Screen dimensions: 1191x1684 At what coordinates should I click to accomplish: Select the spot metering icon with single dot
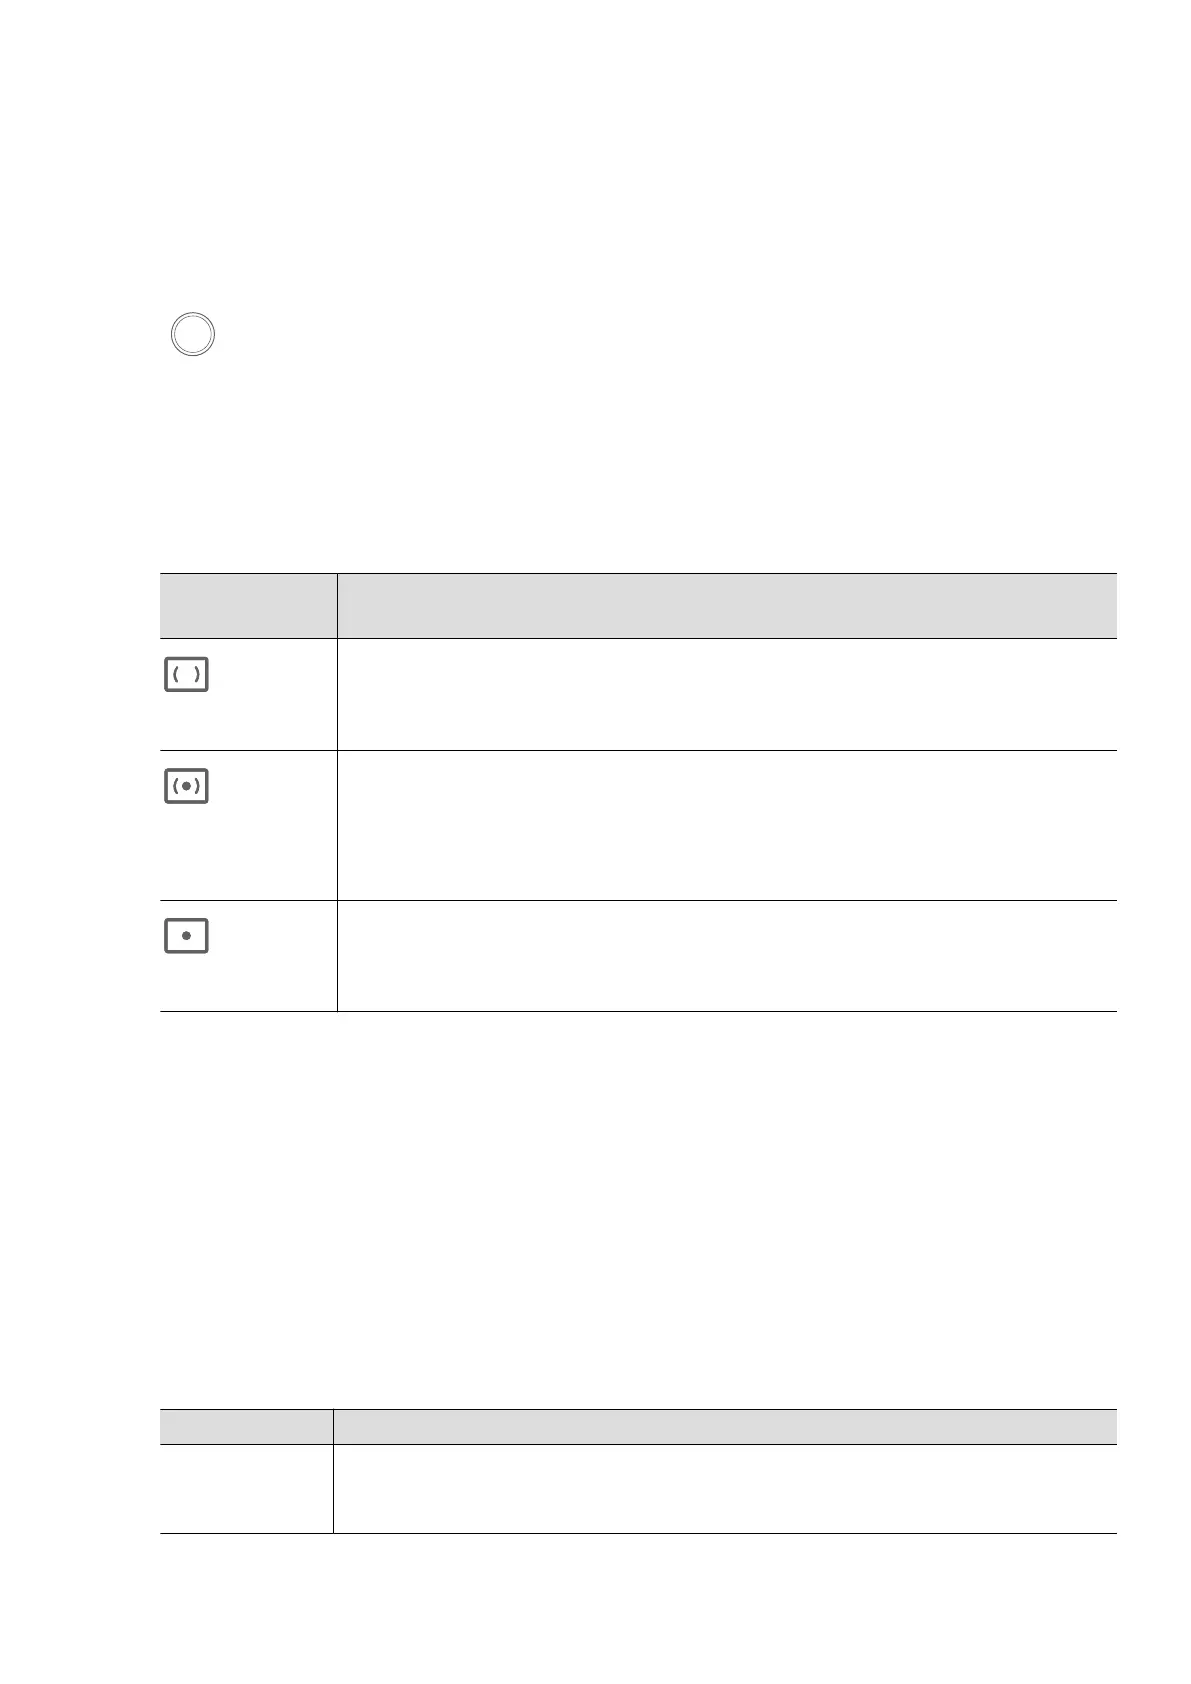pyautogui.click(x=186, y=936)
